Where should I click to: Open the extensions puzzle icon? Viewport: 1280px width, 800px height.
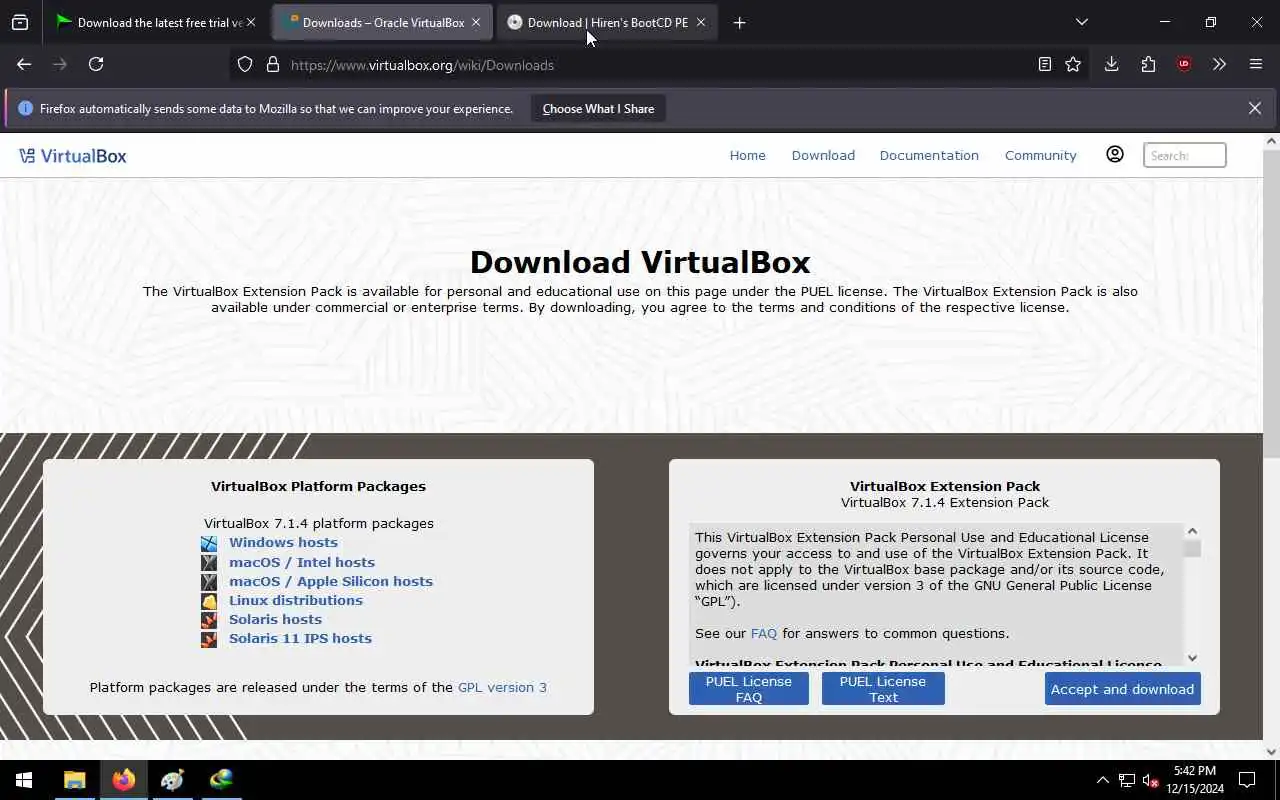click(1148, 64)
